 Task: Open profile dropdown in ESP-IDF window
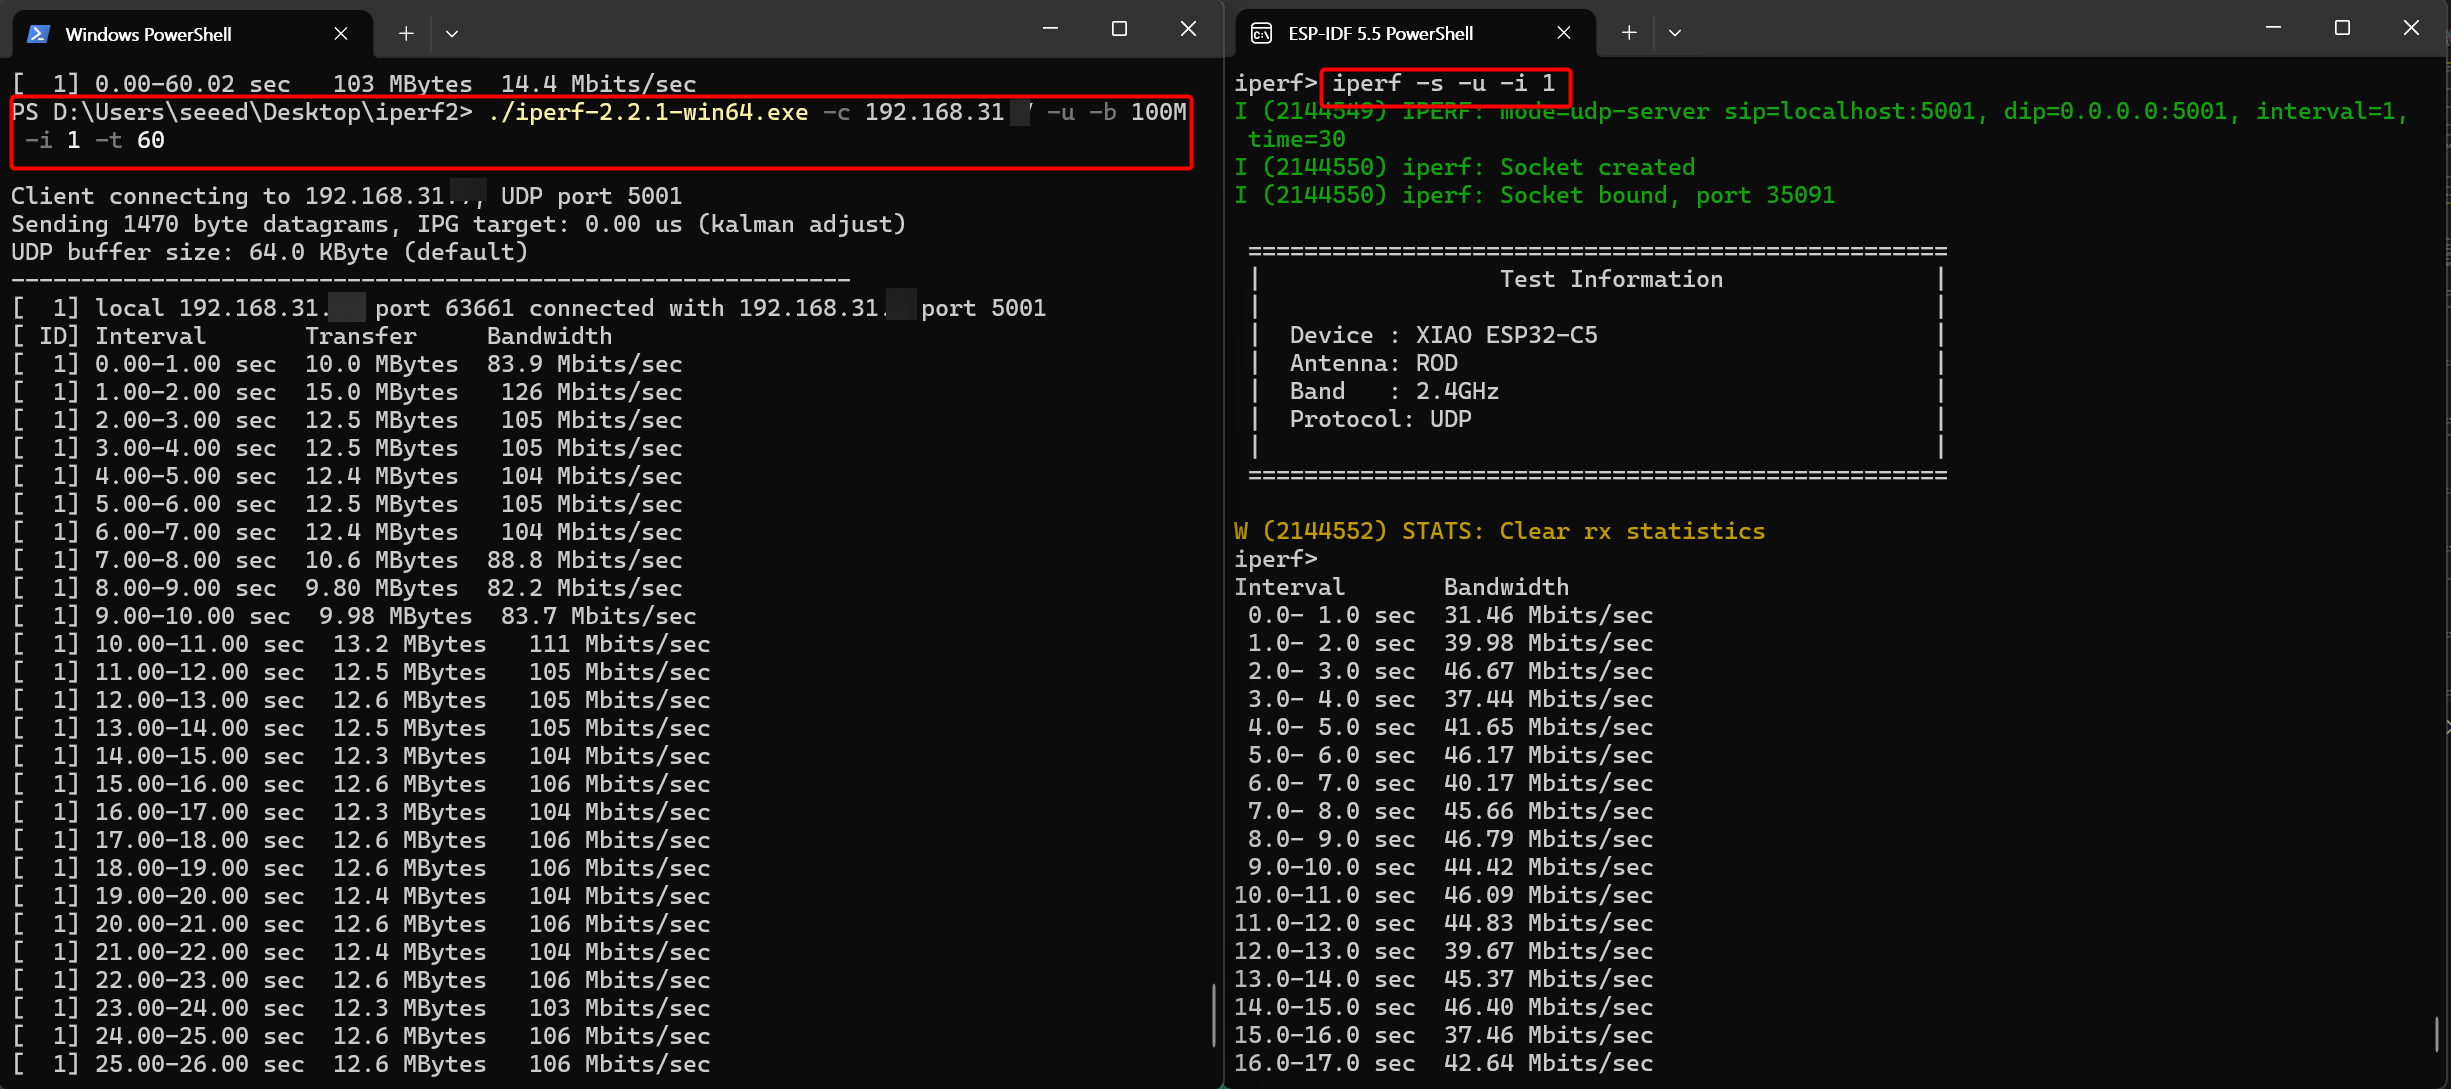coord(1675,33)
